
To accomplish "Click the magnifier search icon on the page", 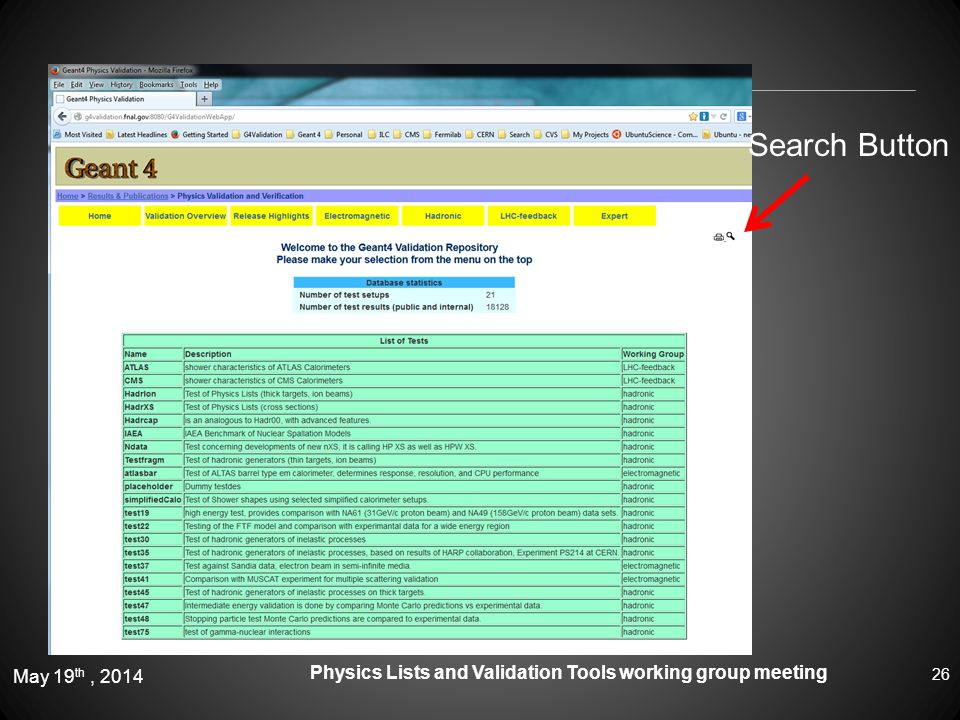I will click(x=730, y=236).
